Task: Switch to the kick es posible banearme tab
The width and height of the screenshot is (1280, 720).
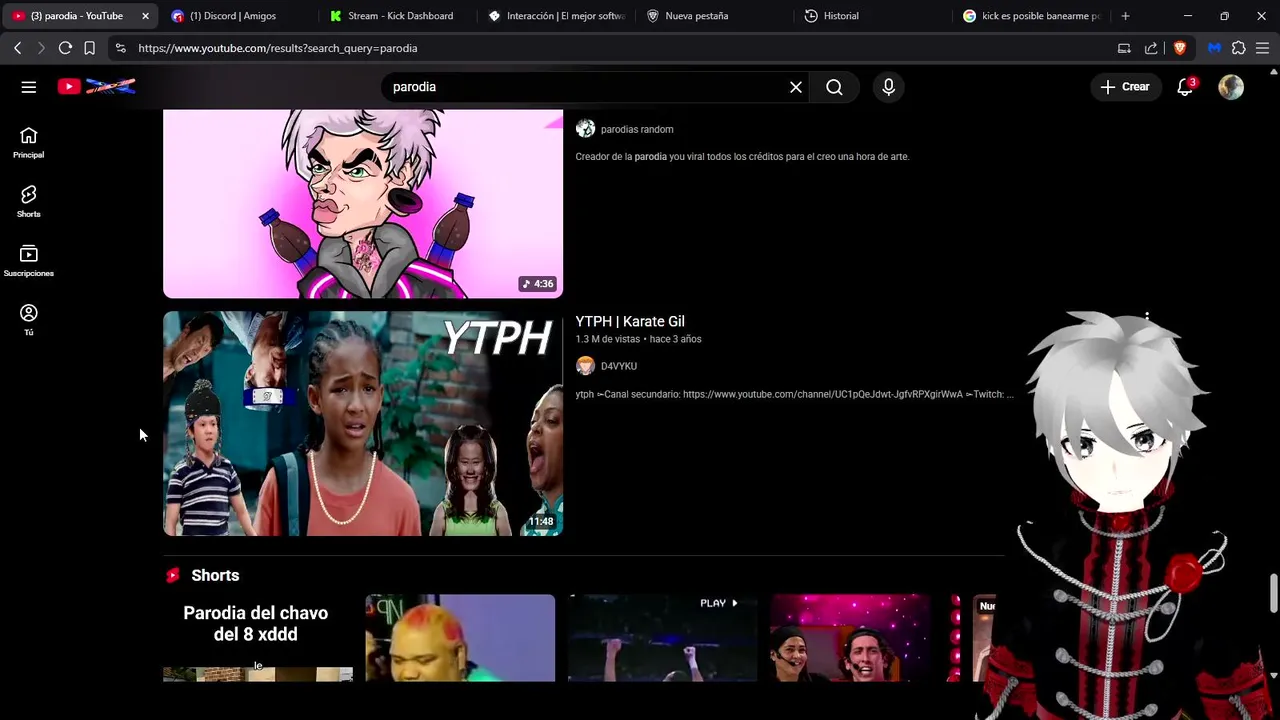Action: tap(1032, 16)
